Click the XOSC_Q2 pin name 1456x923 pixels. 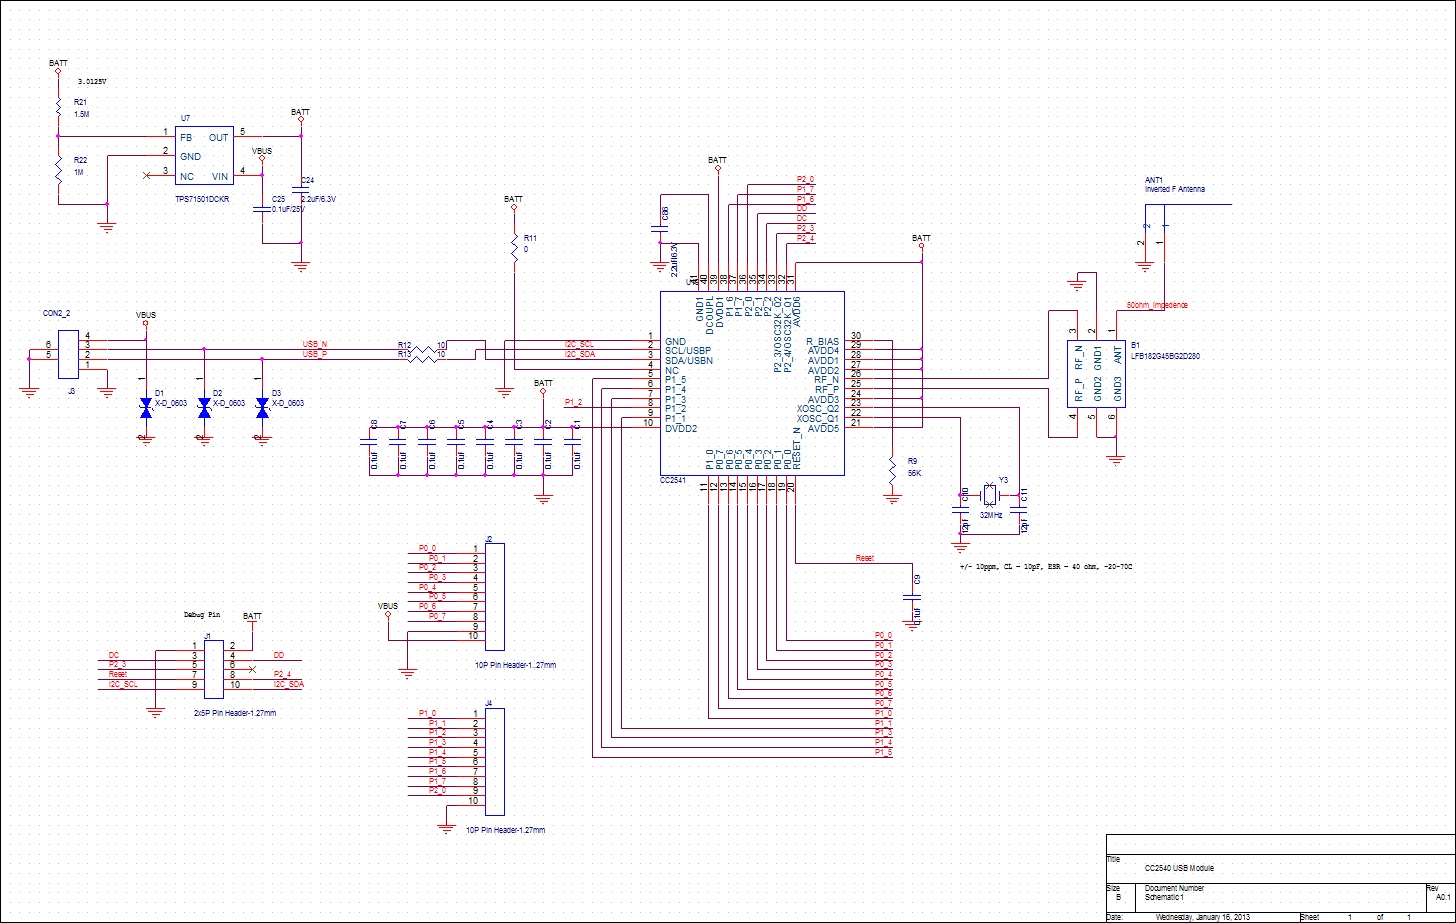(818, 408)
